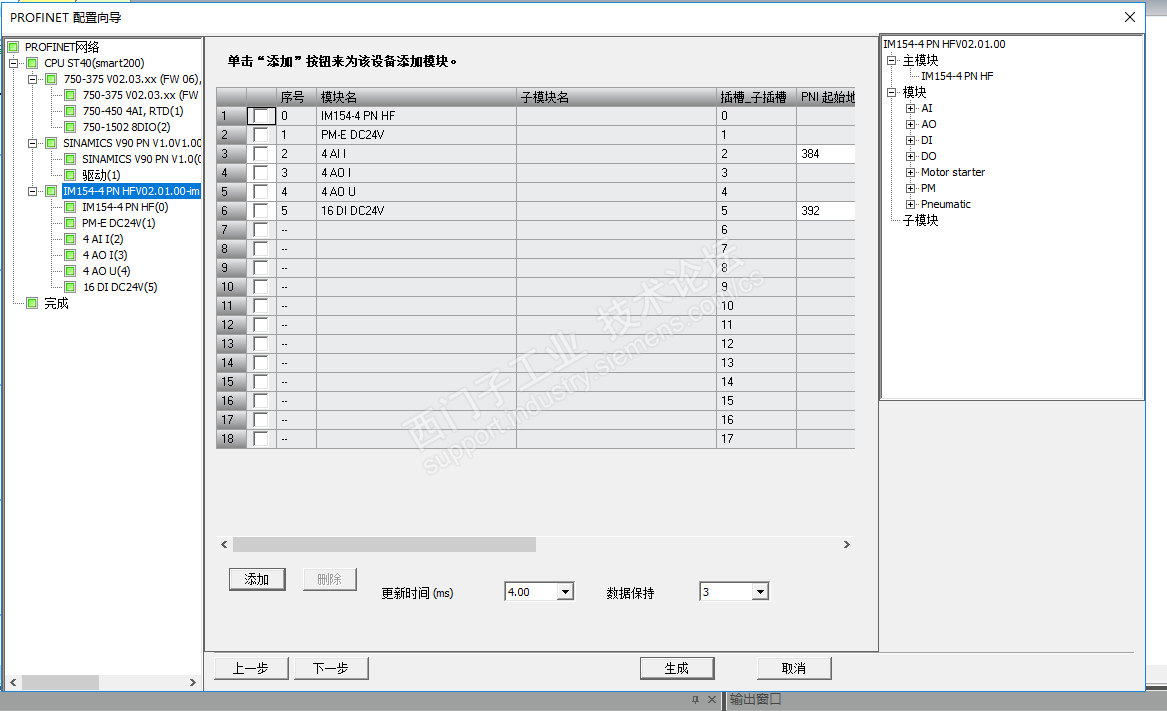Tick the checkbox in table row 18
1167x711 pixels.
pyautogui.click(x=260, y=439)
